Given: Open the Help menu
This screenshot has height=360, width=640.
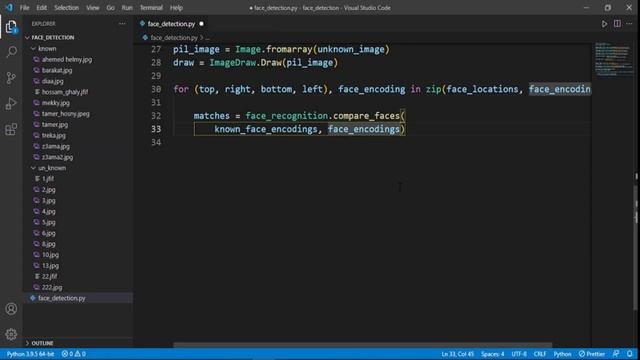Looking at the screenshot, I should [x=176, y=8].
